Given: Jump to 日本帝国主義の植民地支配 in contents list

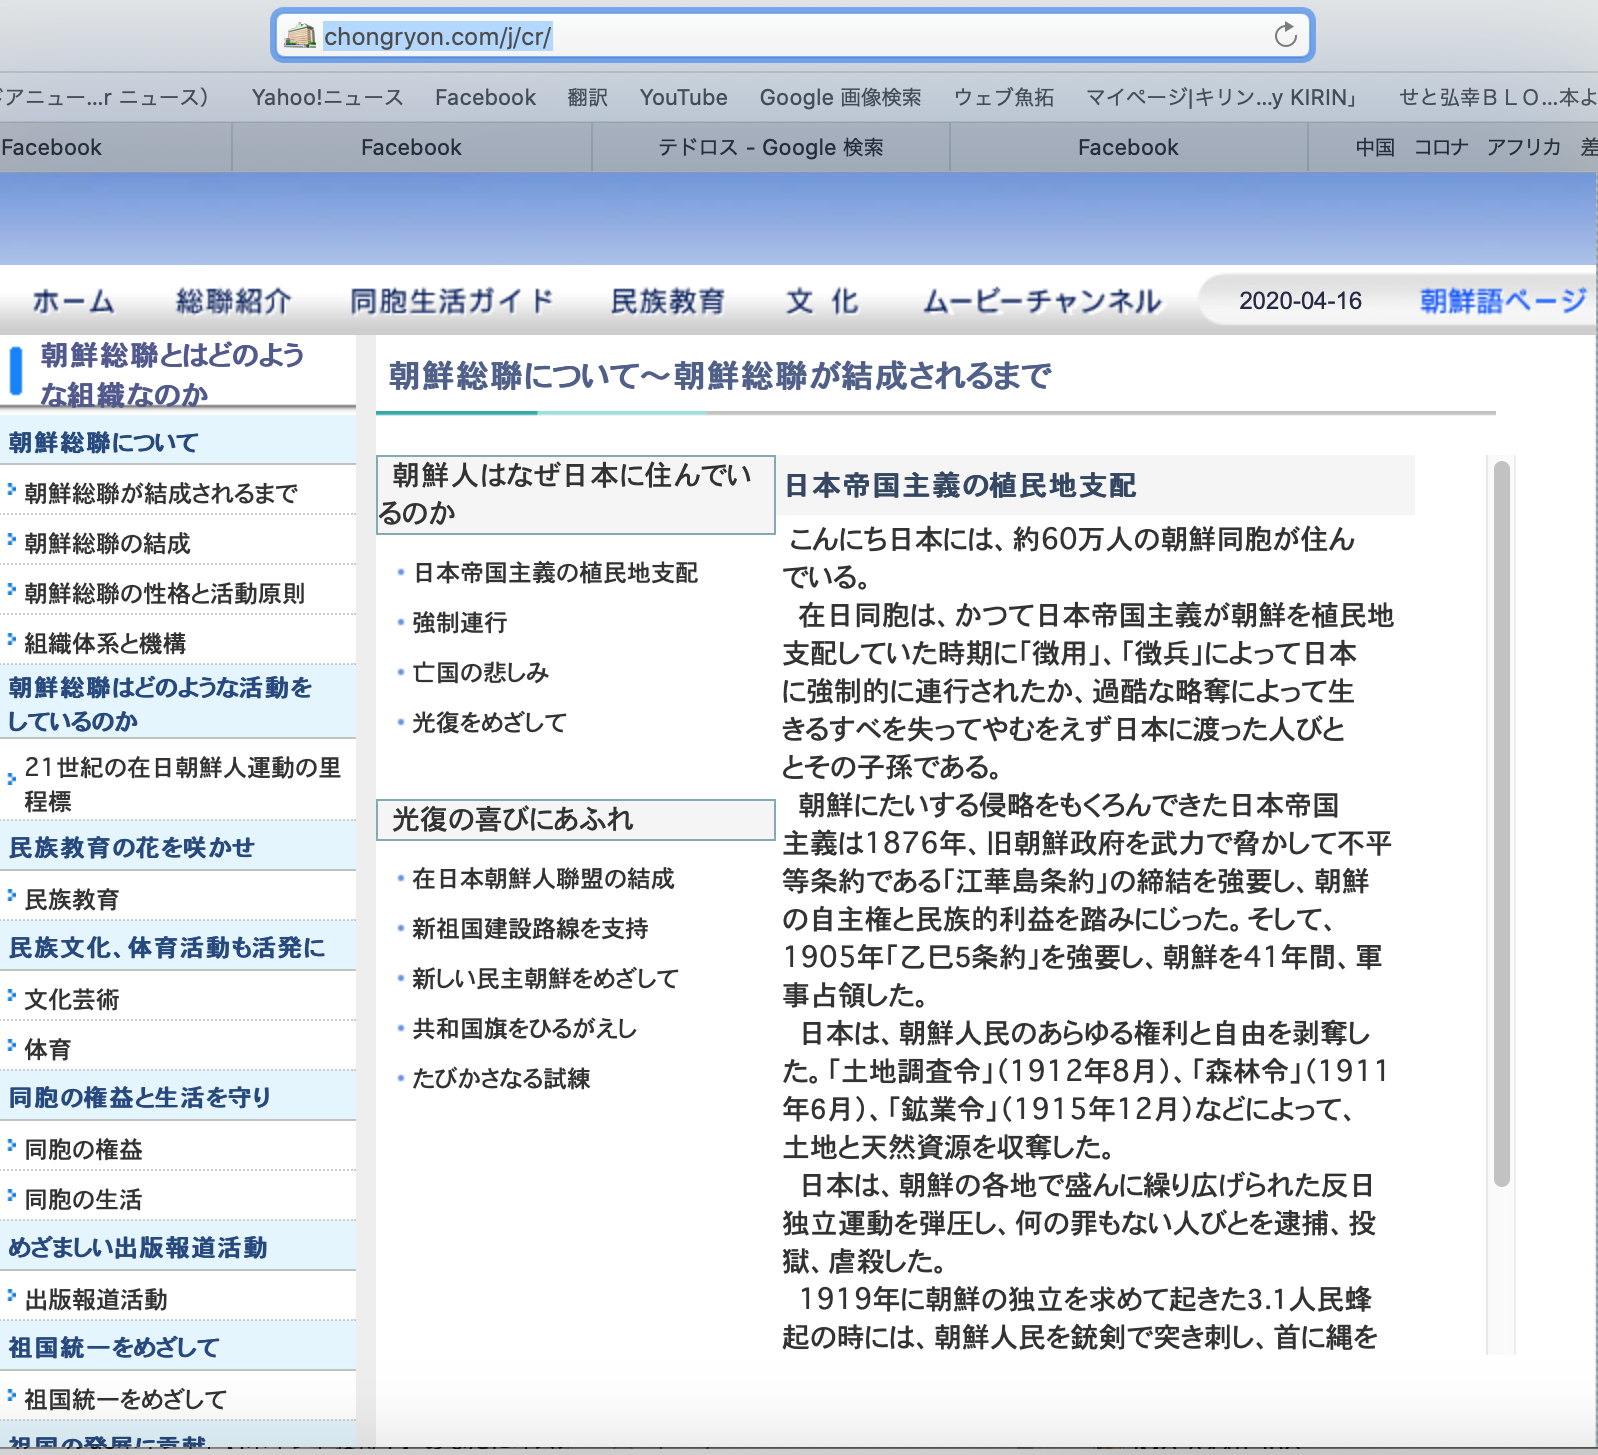Looking at the screenshot, I should (x=555, y=573).
